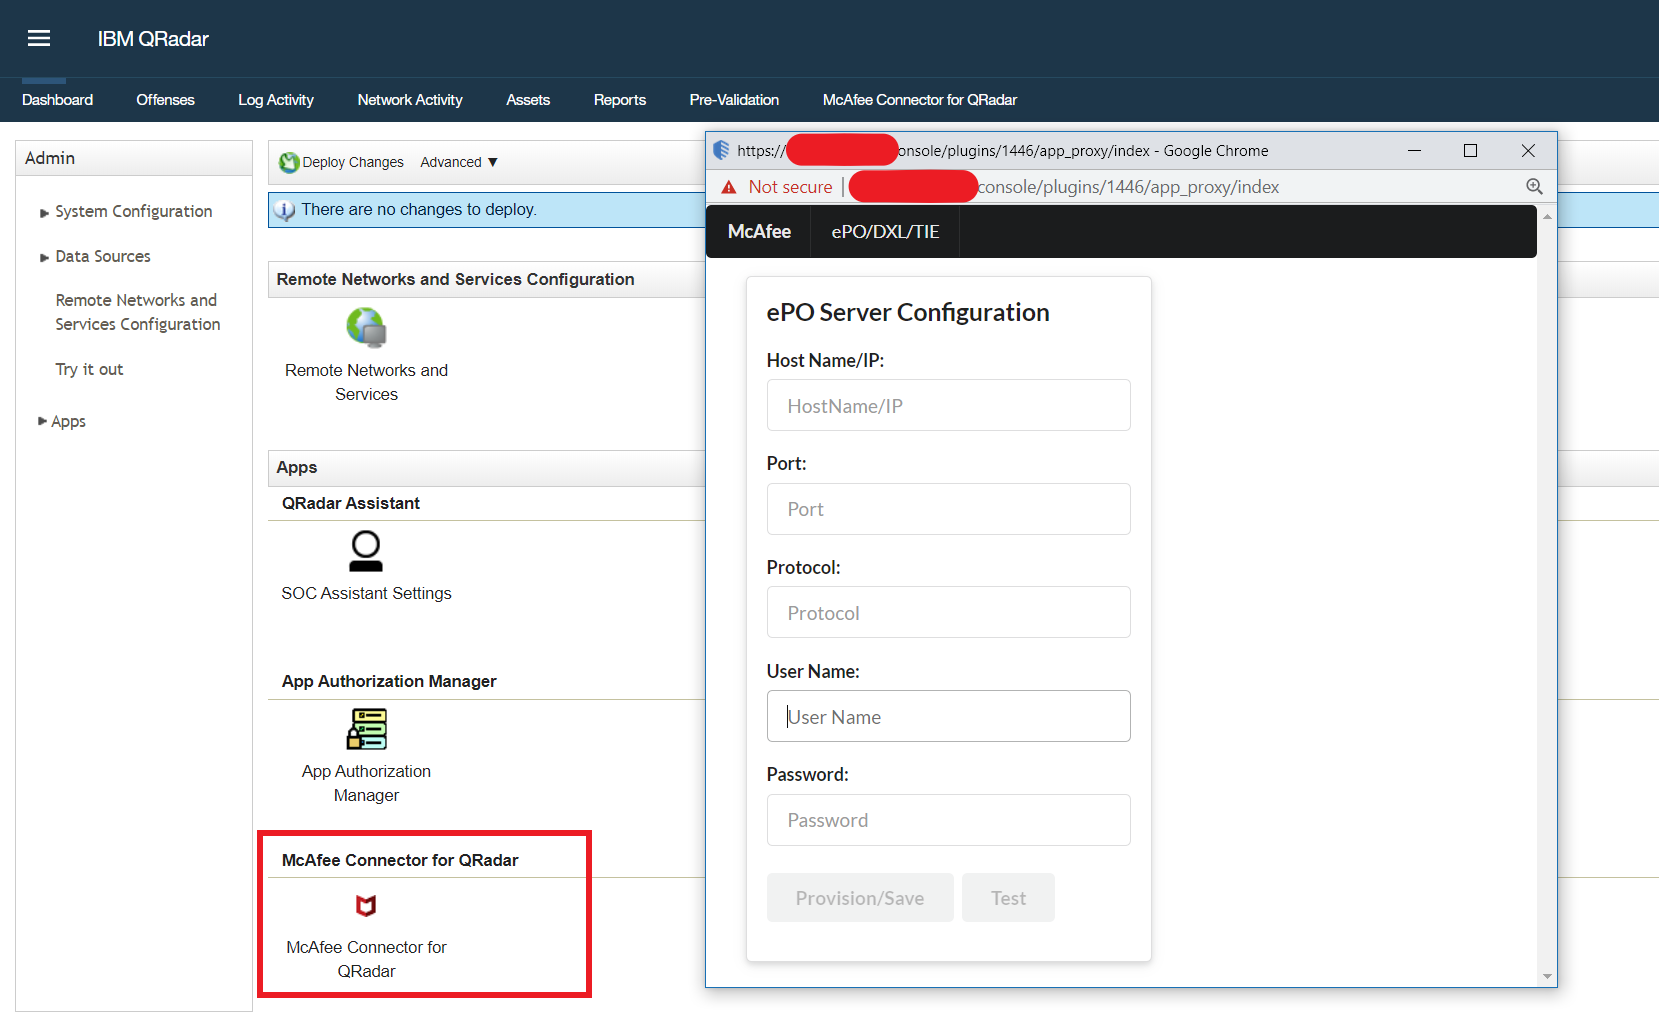Screen dimensions: 1659x1022
Task: Click the McAfee brand link in popup
Action: [759, 231]
